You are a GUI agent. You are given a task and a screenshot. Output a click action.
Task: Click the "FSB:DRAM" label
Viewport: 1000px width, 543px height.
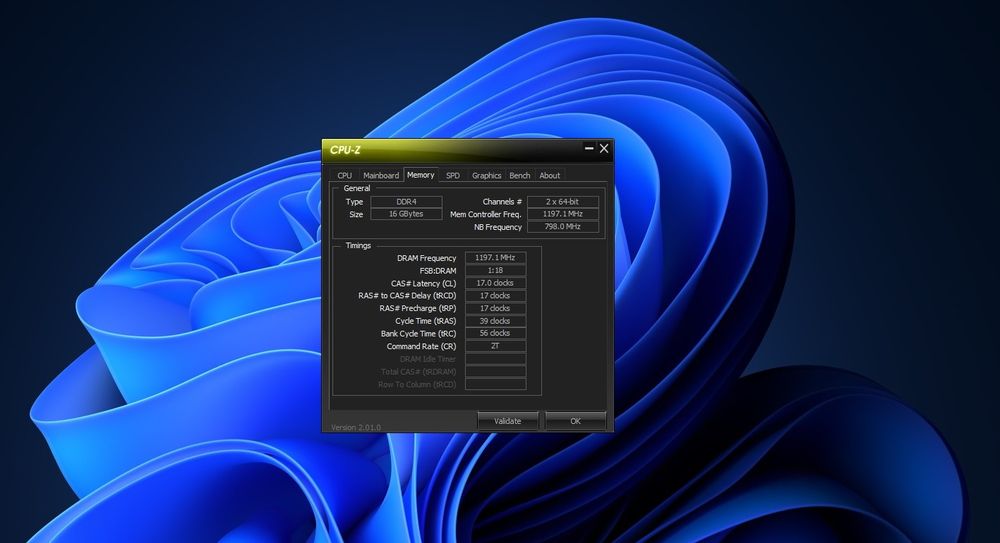[x=438, y=271]
